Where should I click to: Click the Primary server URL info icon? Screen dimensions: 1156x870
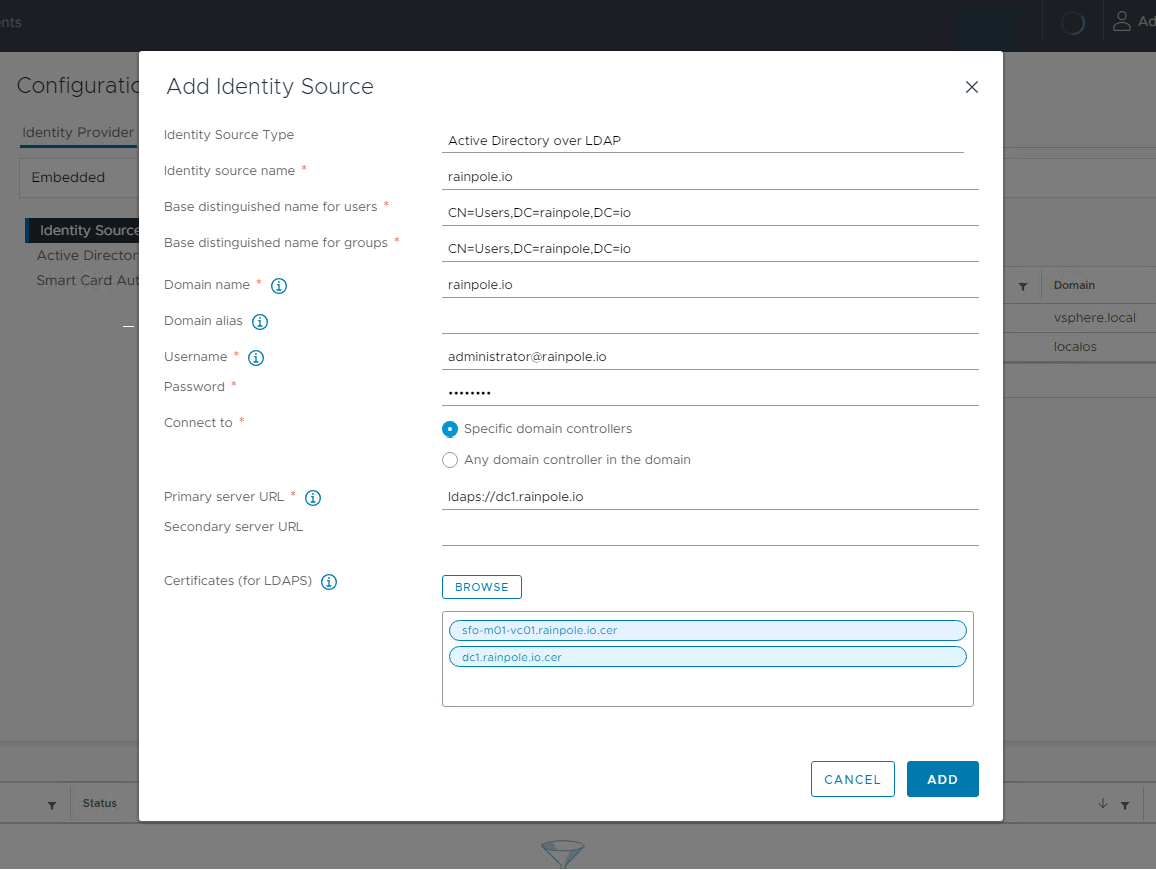tap(312, 497)
